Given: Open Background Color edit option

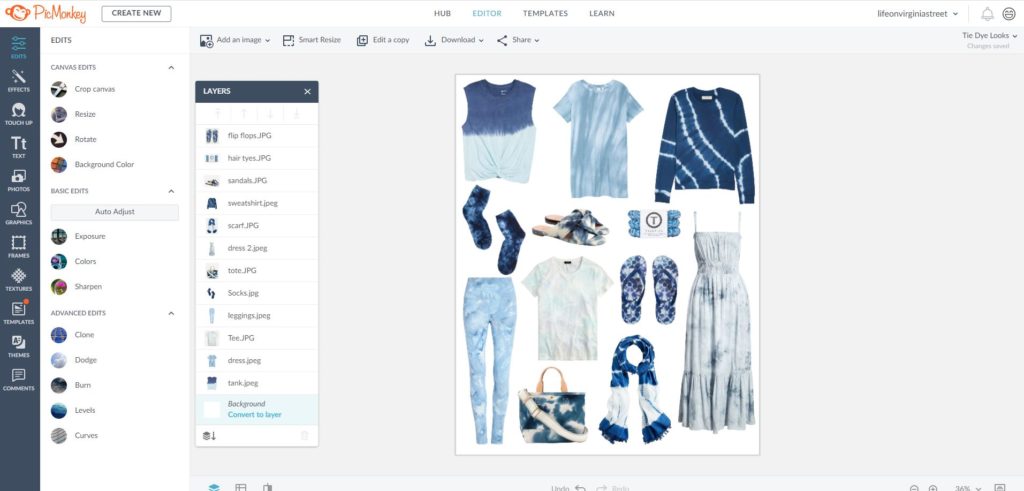Looking at the screenshot, I should pos(104,164).
